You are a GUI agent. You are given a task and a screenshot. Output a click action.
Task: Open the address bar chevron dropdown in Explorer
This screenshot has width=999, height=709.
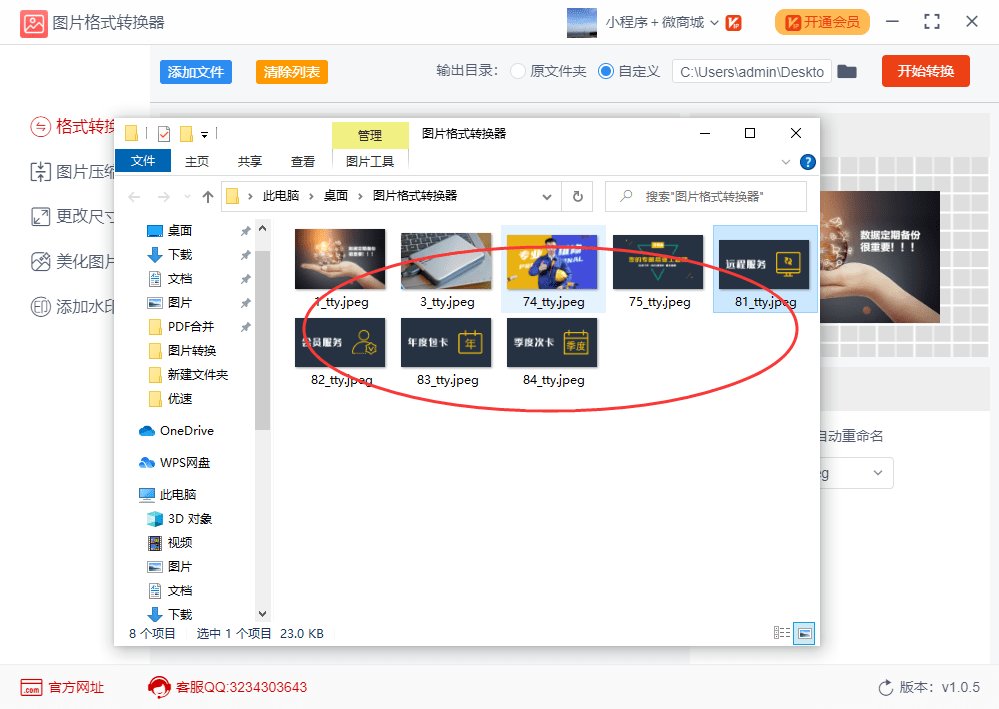pyautogui.click(x=545, y=196)
